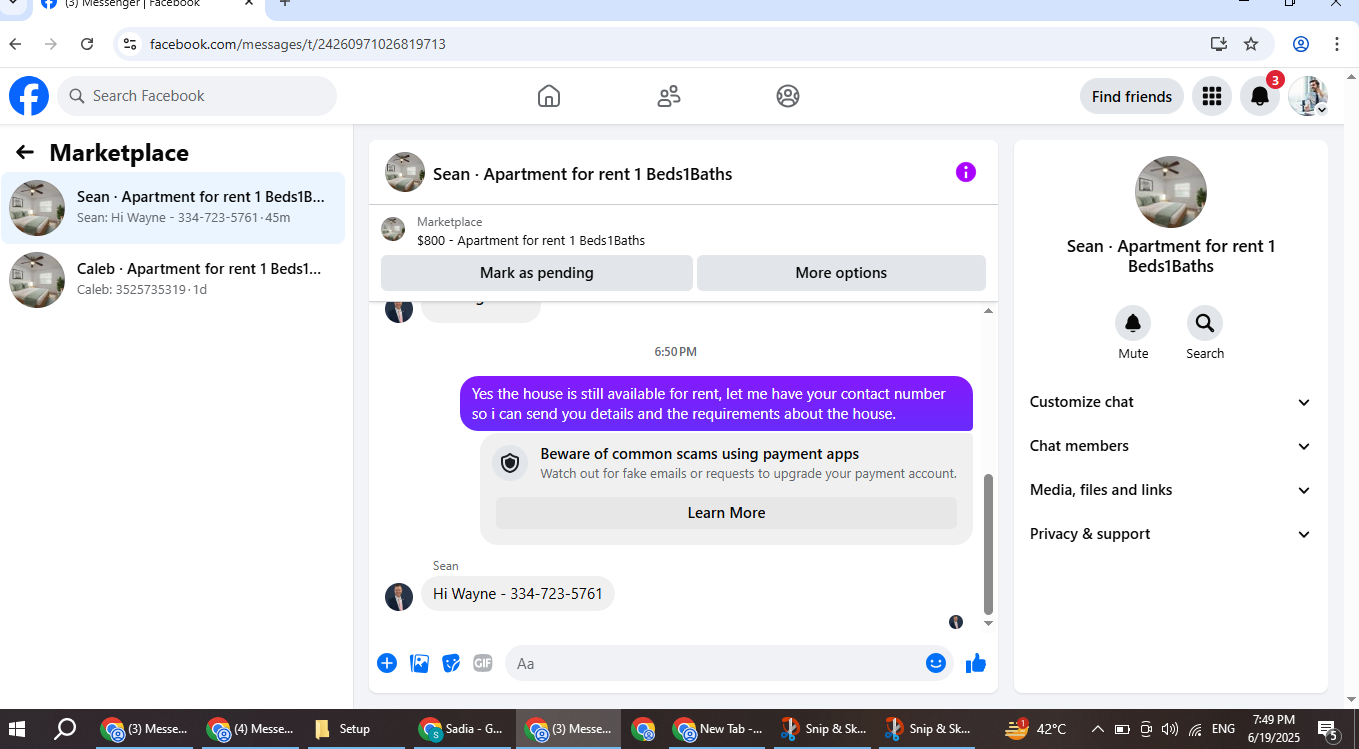The image size is (1359, 749).
Task: Click the Search Facebook field
Action: [197, 96]
